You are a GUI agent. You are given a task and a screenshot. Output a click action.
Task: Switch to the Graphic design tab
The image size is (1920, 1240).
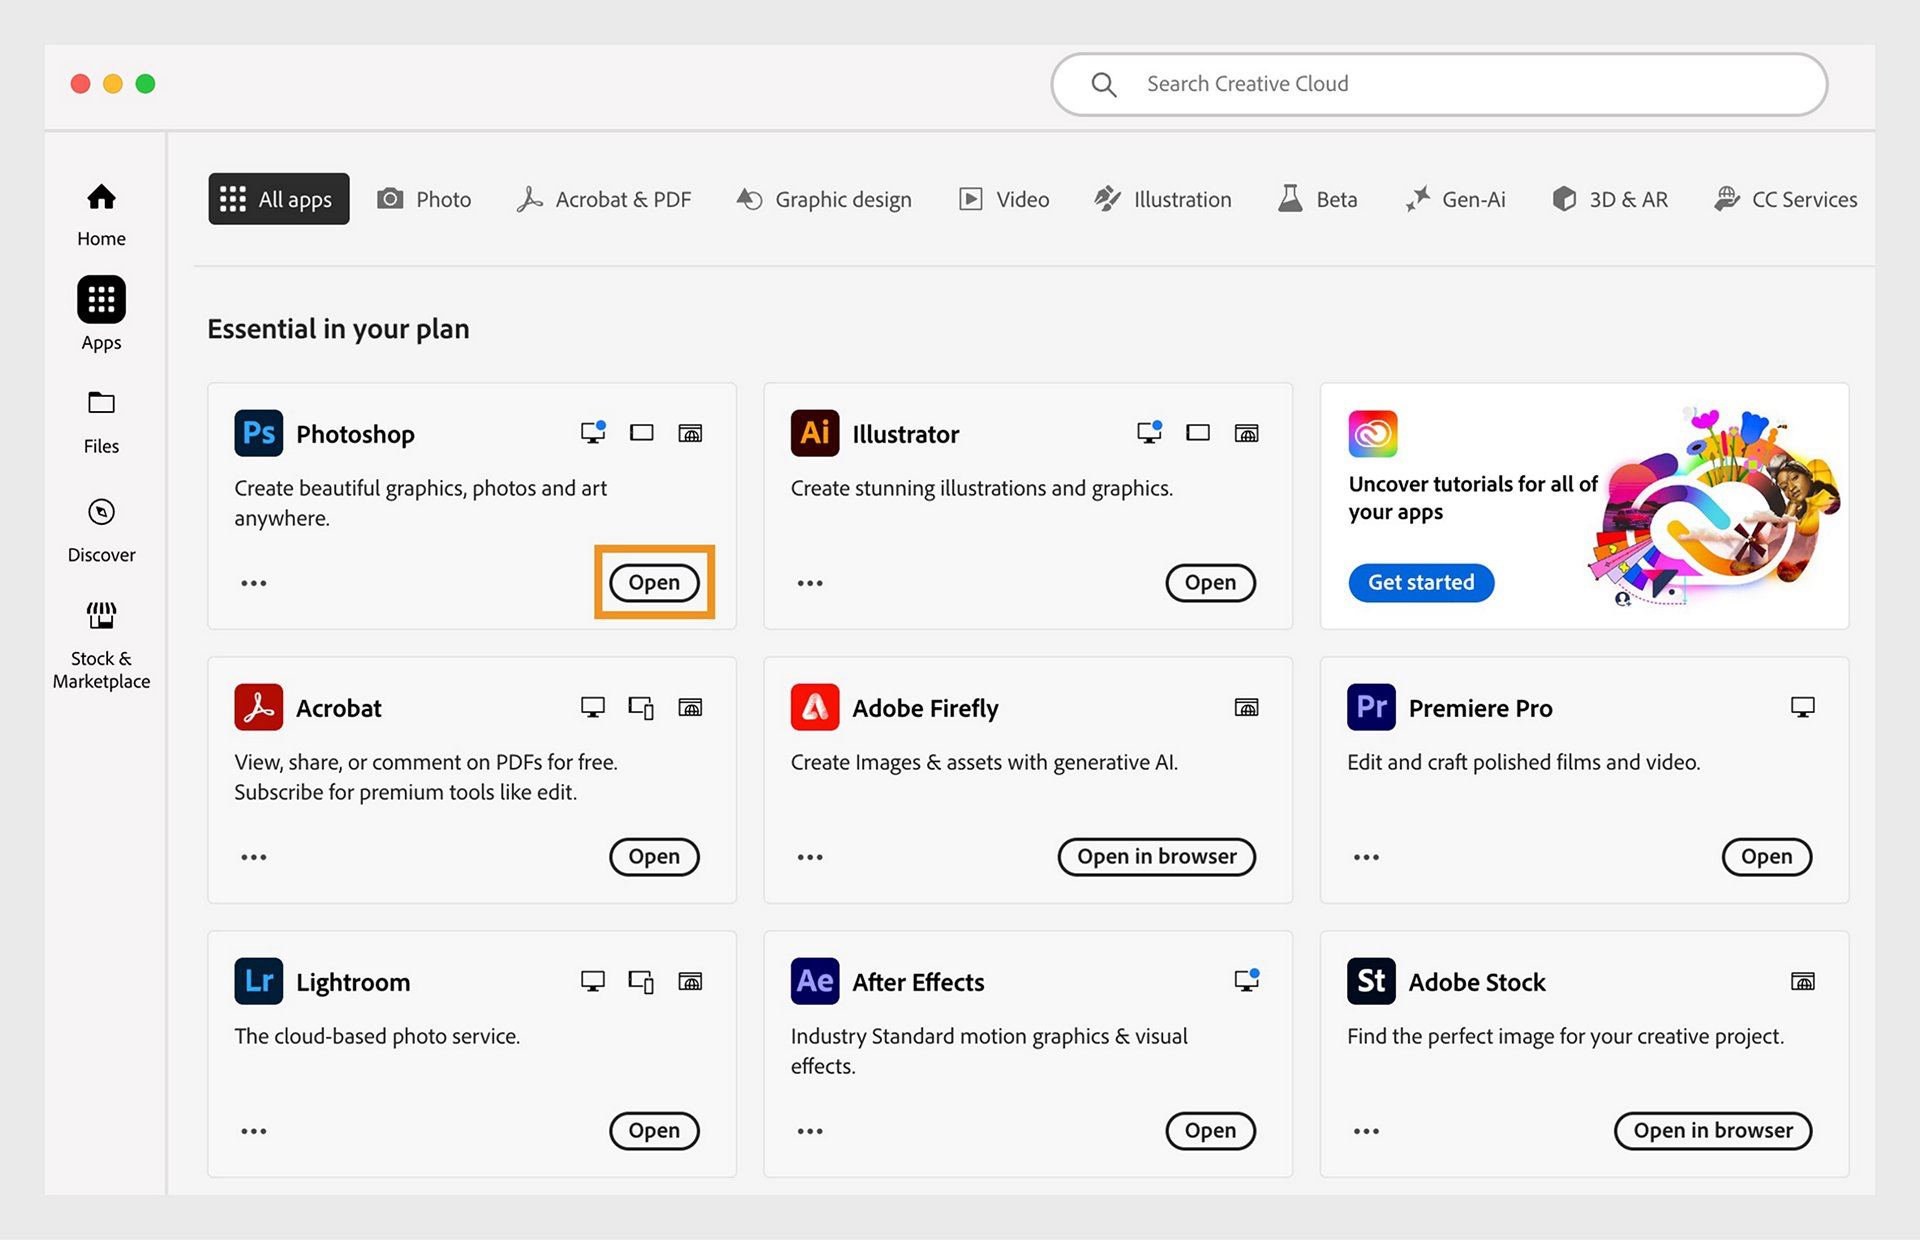coord(824,199)
